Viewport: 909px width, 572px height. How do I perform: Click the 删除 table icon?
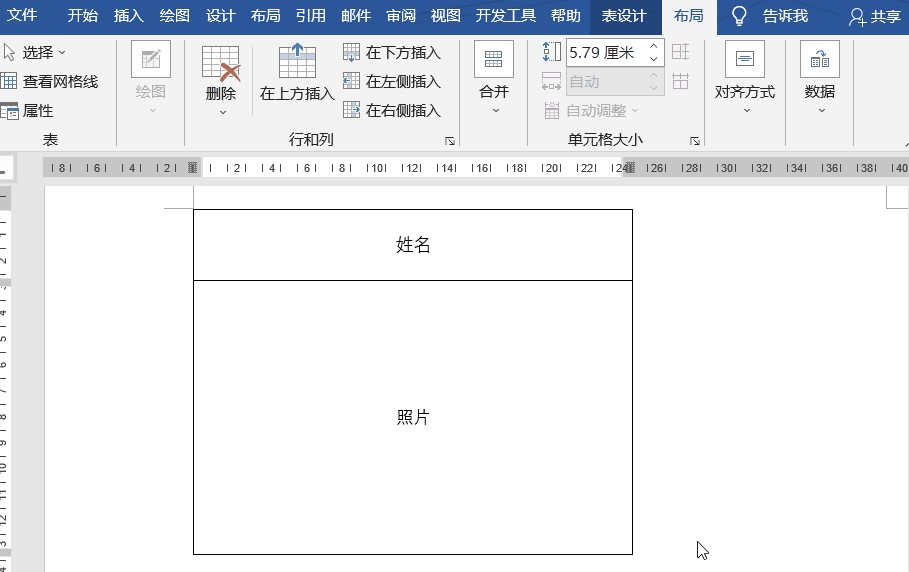221,63
